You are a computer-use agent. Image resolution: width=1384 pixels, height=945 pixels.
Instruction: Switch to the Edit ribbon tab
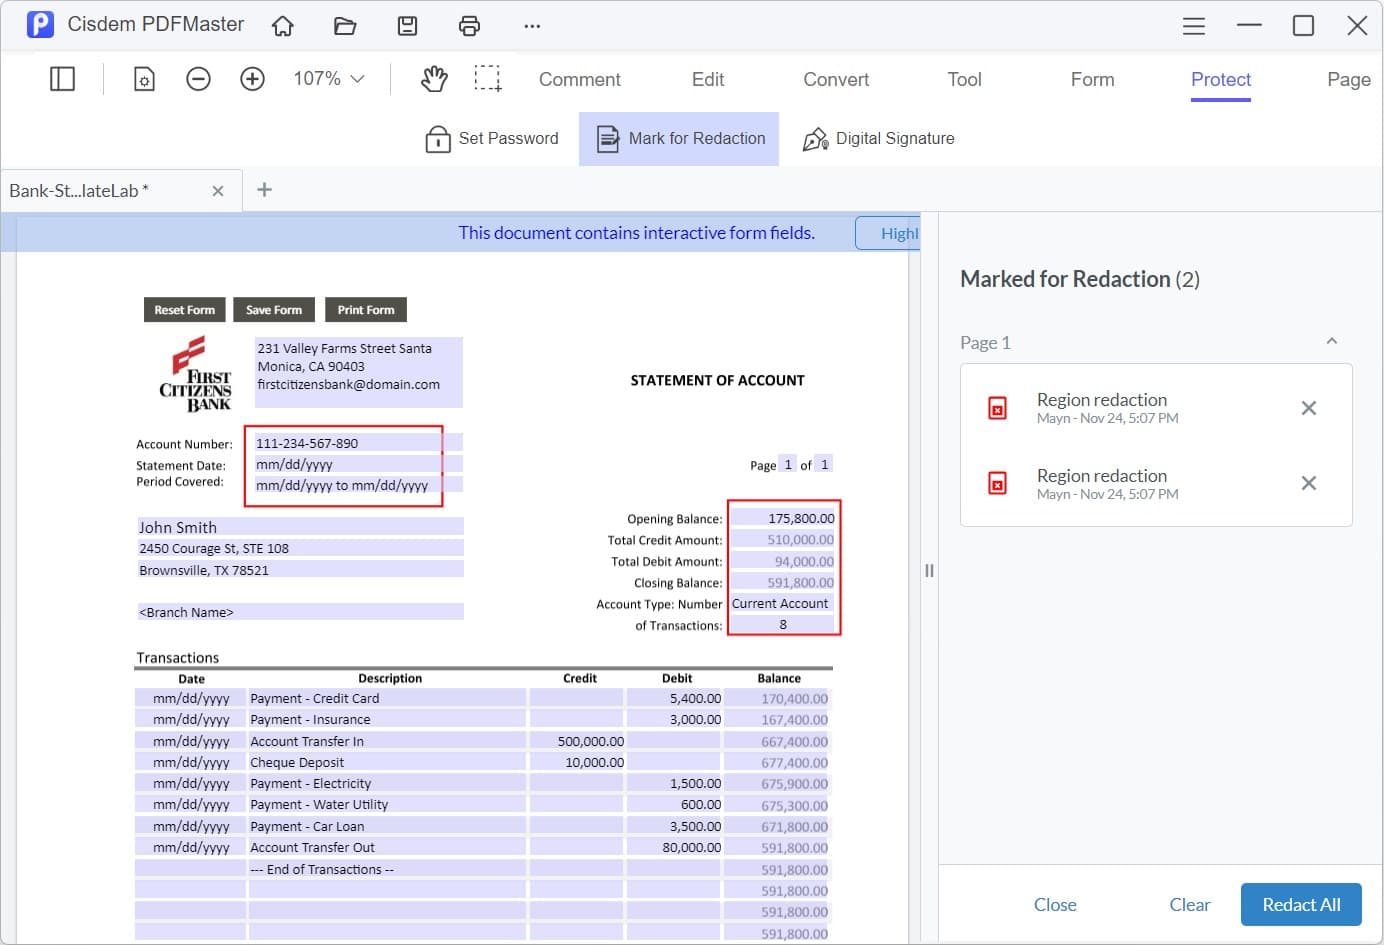point(707,79)
